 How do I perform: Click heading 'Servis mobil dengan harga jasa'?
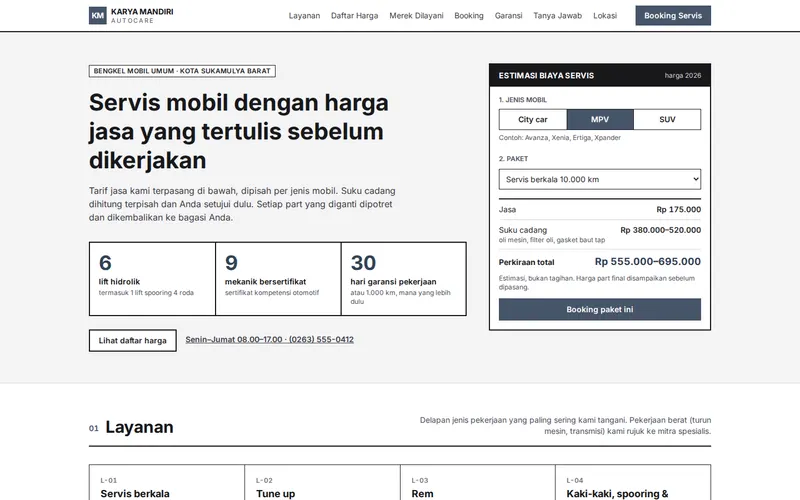coord(239,131)
